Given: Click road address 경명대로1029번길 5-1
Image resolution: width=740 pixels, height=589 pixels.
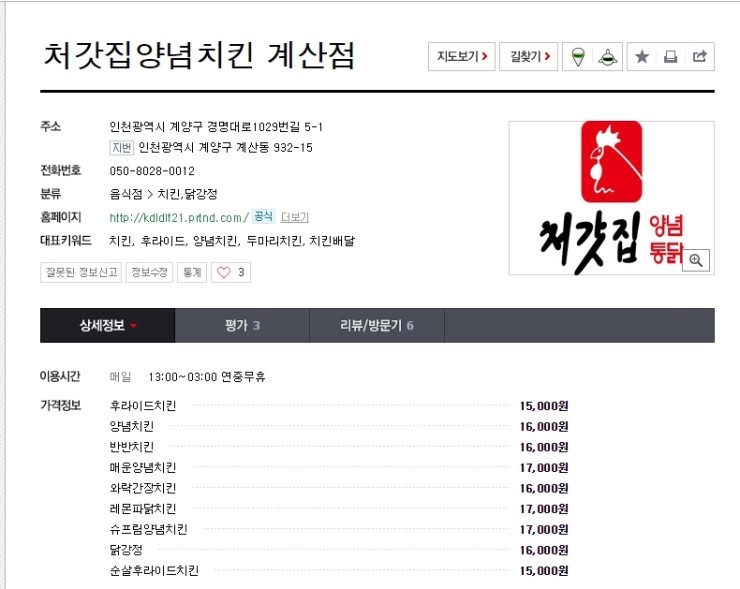Looking at the screenshot, I should [265, 126].
